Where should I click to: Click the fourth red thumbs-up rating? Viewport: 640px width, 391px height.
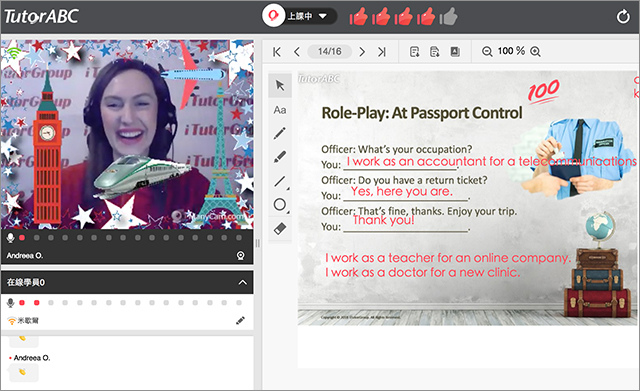point(426,17)
